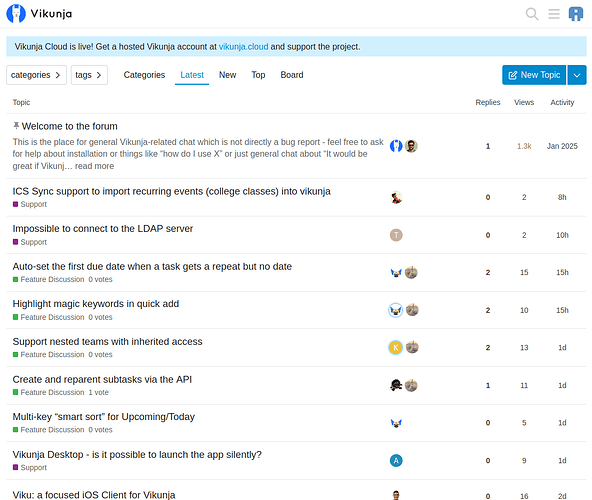Click poster avatar on ICS Sync topic
Viewport: 592px width, 500px height.
(x=396, y=197)
